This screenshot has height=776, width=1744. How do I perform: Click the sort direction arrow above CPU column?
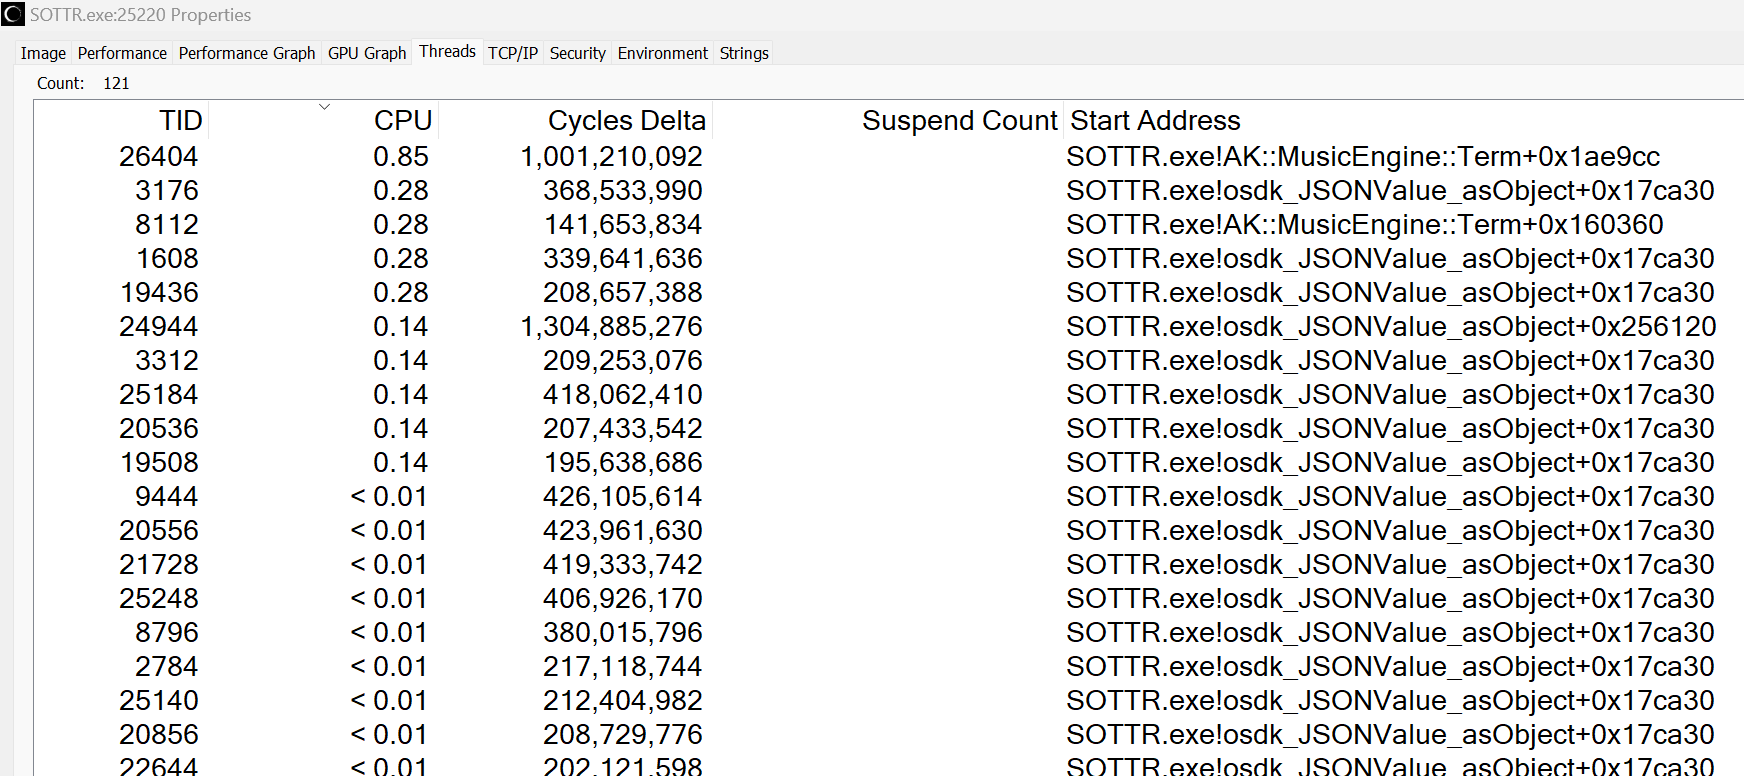(x=324, y=106)
